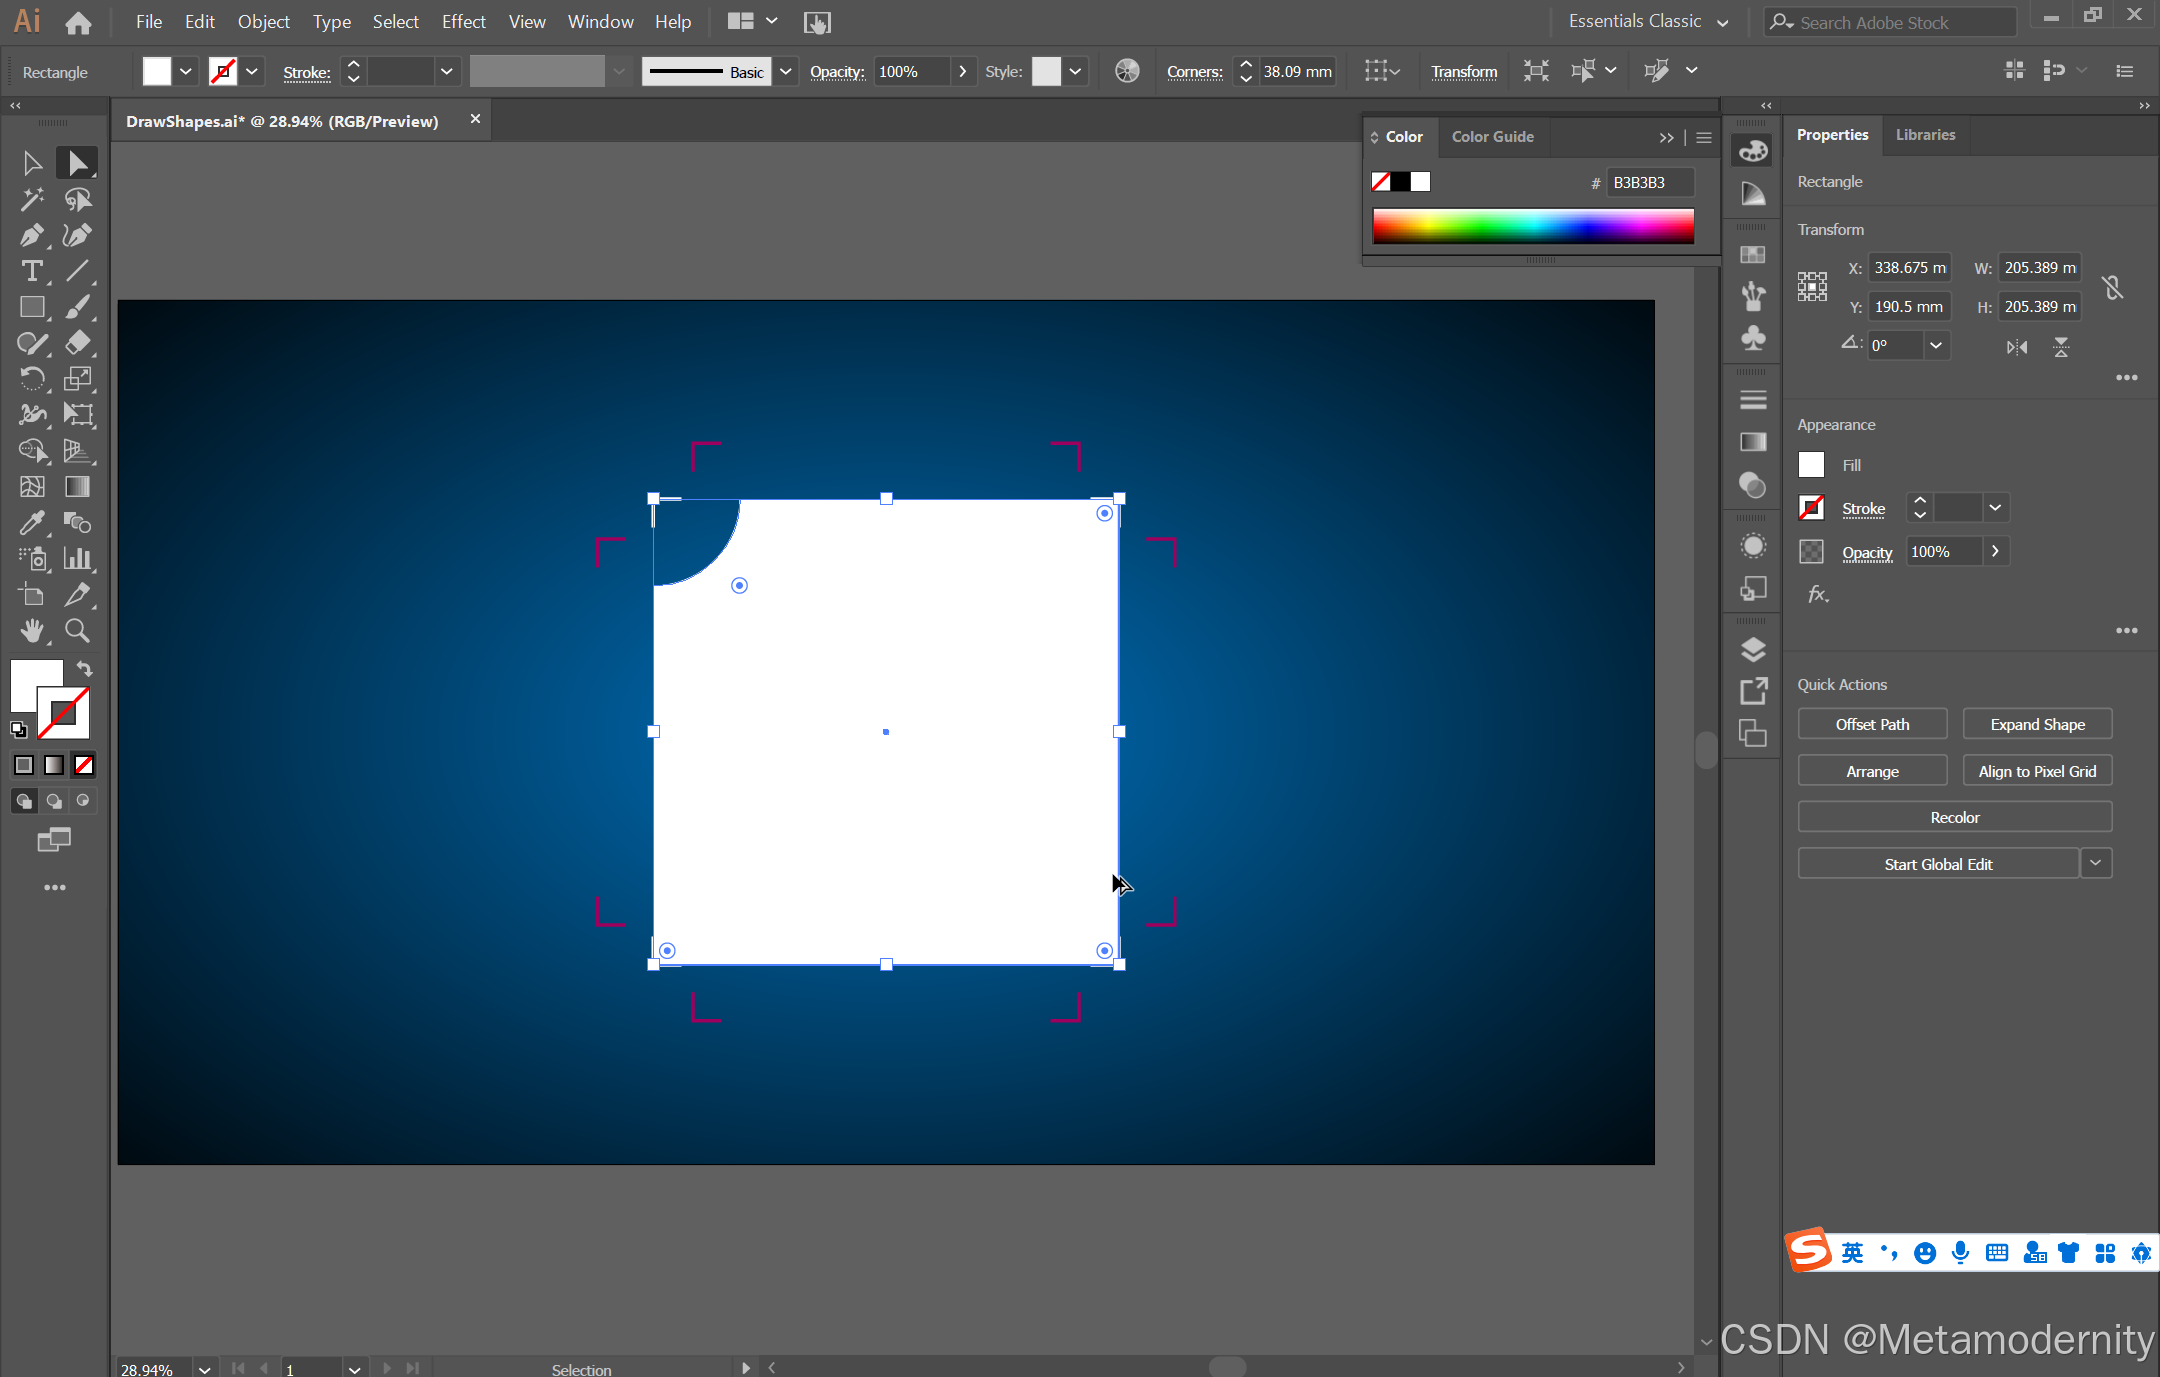This screenshot has height=1377, width=2160.
Task: Select the Eraser tool
Action: coord(78,343)
